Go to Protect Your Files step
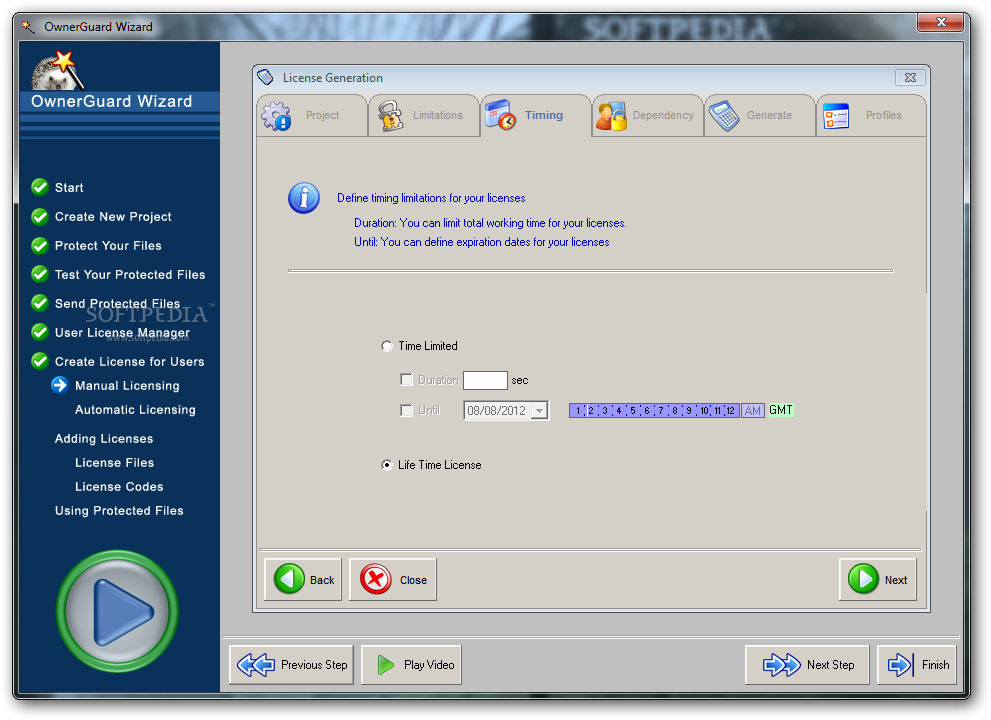The image size is (991, 720). (x=108, y=246)
